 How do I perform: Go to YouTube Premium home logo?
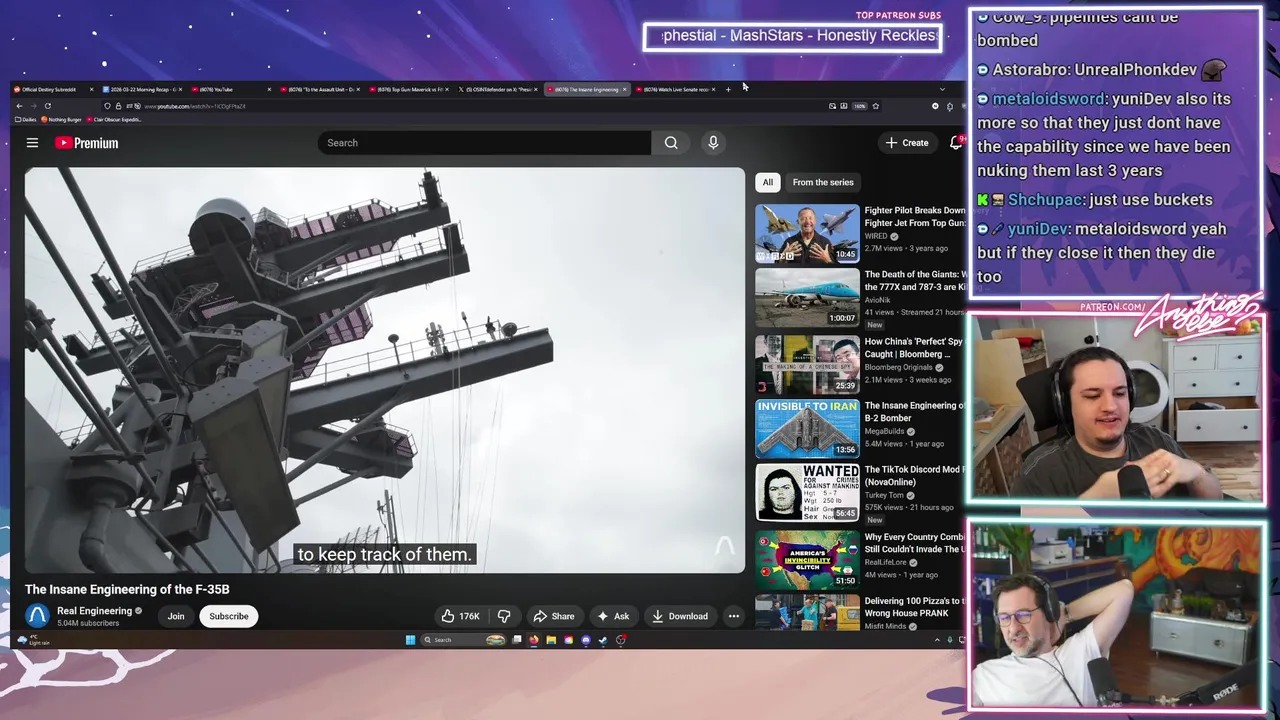[86, 143]
